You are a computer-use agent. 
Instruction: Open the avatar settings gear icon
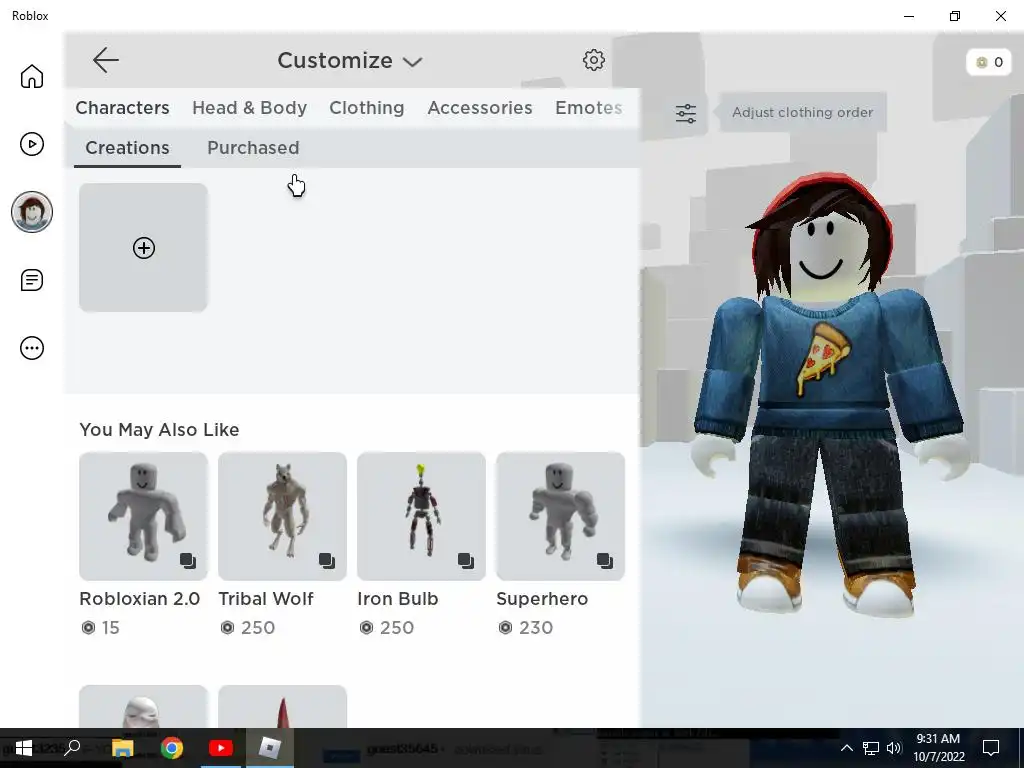point(594,60)
